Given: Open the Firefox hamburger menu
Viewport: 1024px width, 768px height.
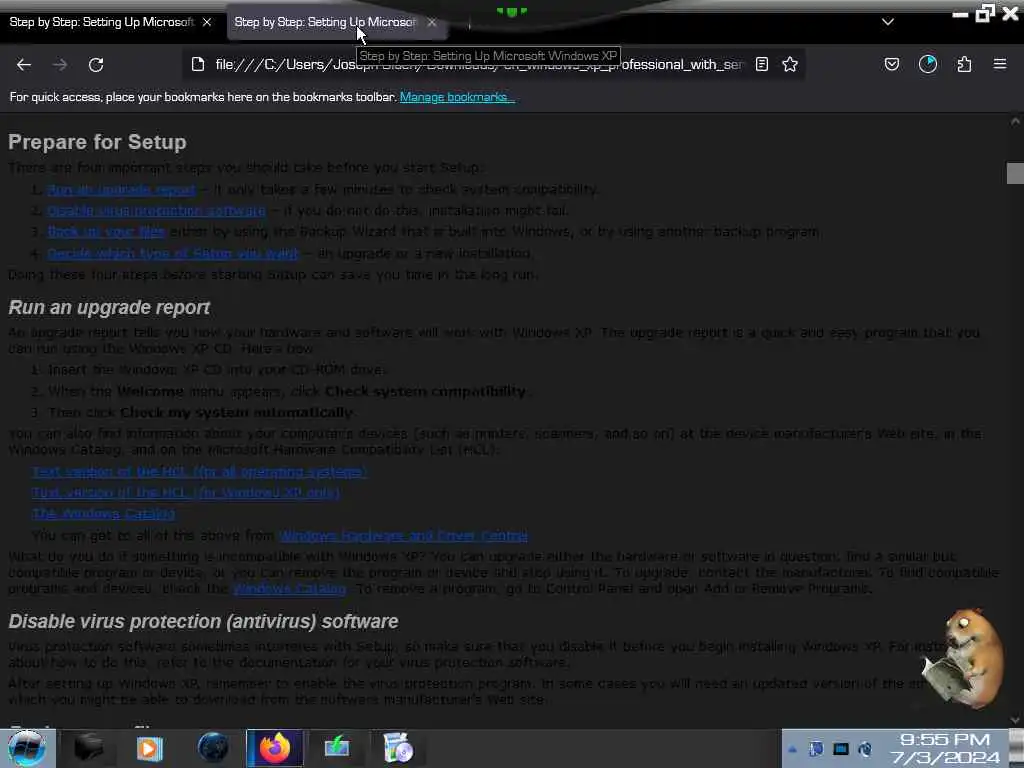Looking at the screenshot, I should (1000, 64).
